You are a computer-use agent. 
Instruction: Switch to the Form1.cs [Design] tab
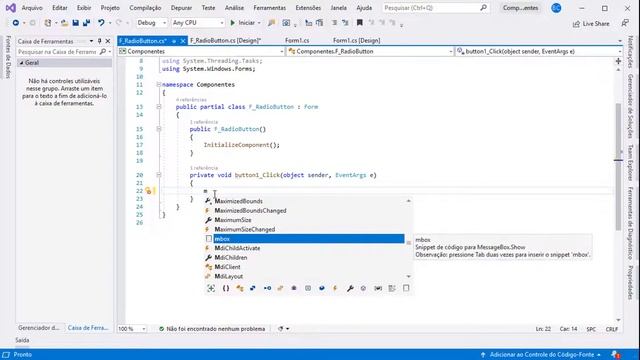point(356,41)
